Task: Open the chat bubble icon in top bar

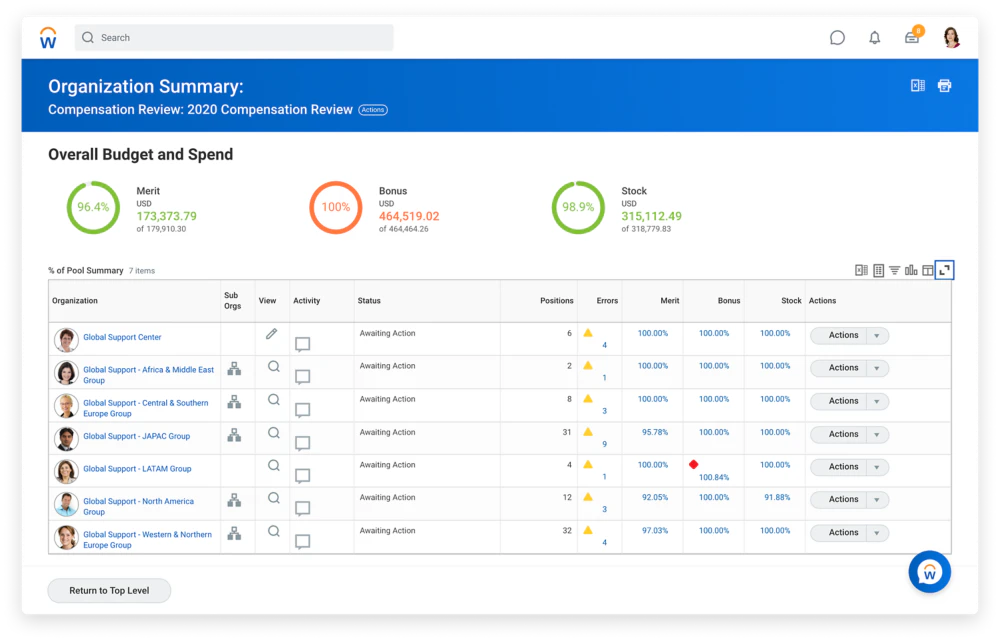Action: pos(837,38)
